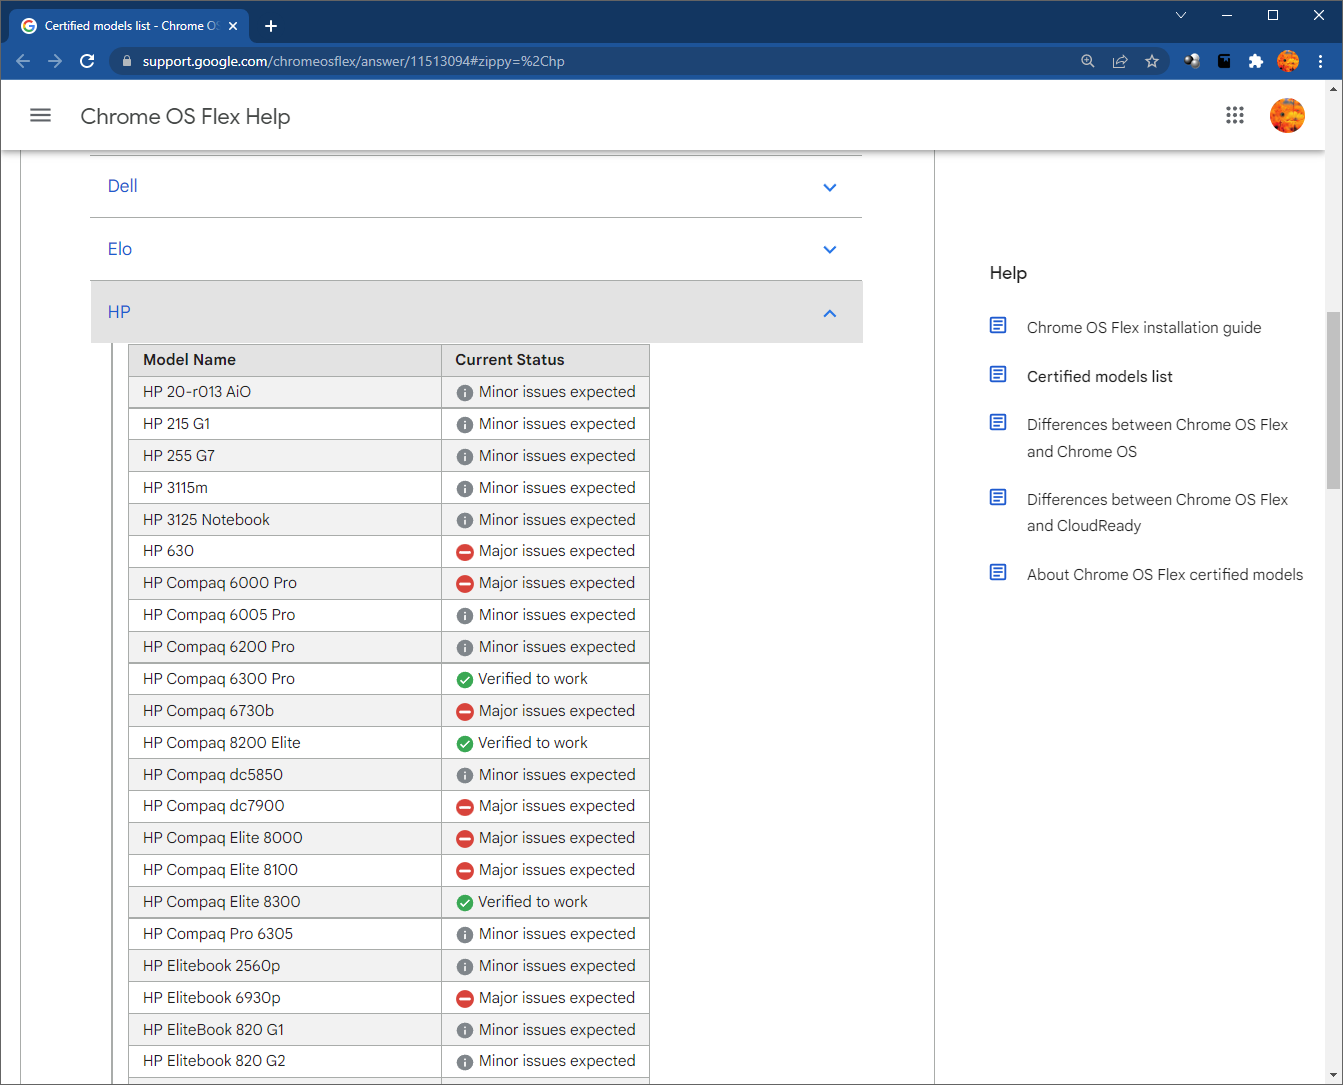Select the Certified models list browser tab
The height and width of the screenshot is (1085, 1343).
coord(131,26)
